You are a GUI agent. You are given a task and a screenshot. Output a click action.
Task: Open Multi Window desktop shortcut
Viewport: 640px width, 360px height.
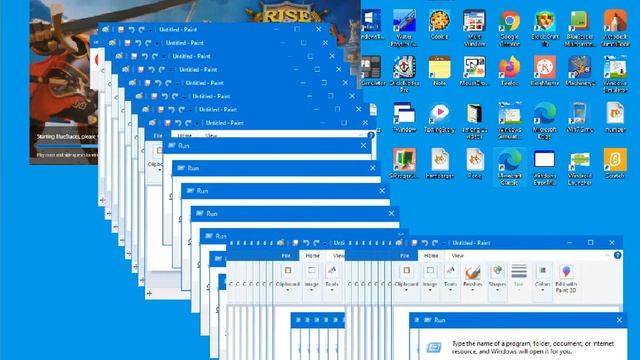click(474, 28)
